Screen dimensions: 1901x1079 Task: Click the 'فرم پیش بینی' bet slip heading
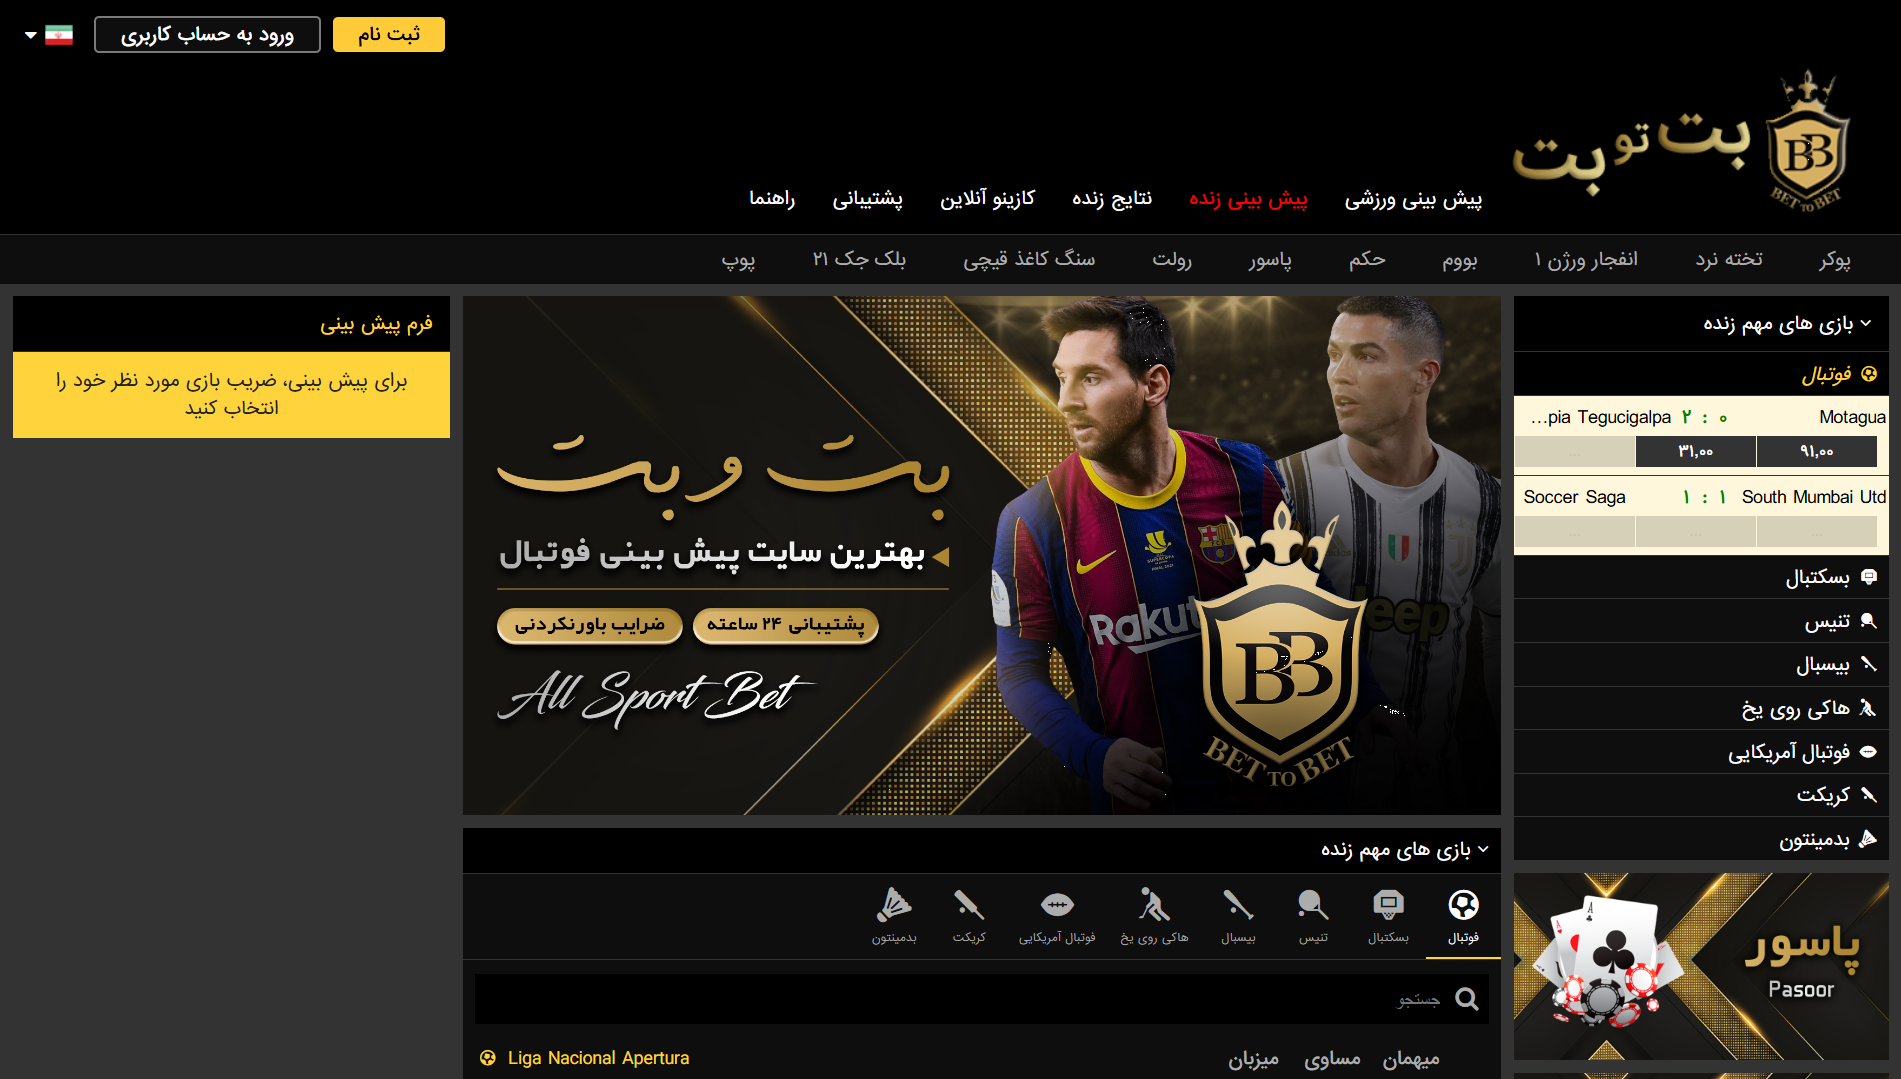pos(376,324)
